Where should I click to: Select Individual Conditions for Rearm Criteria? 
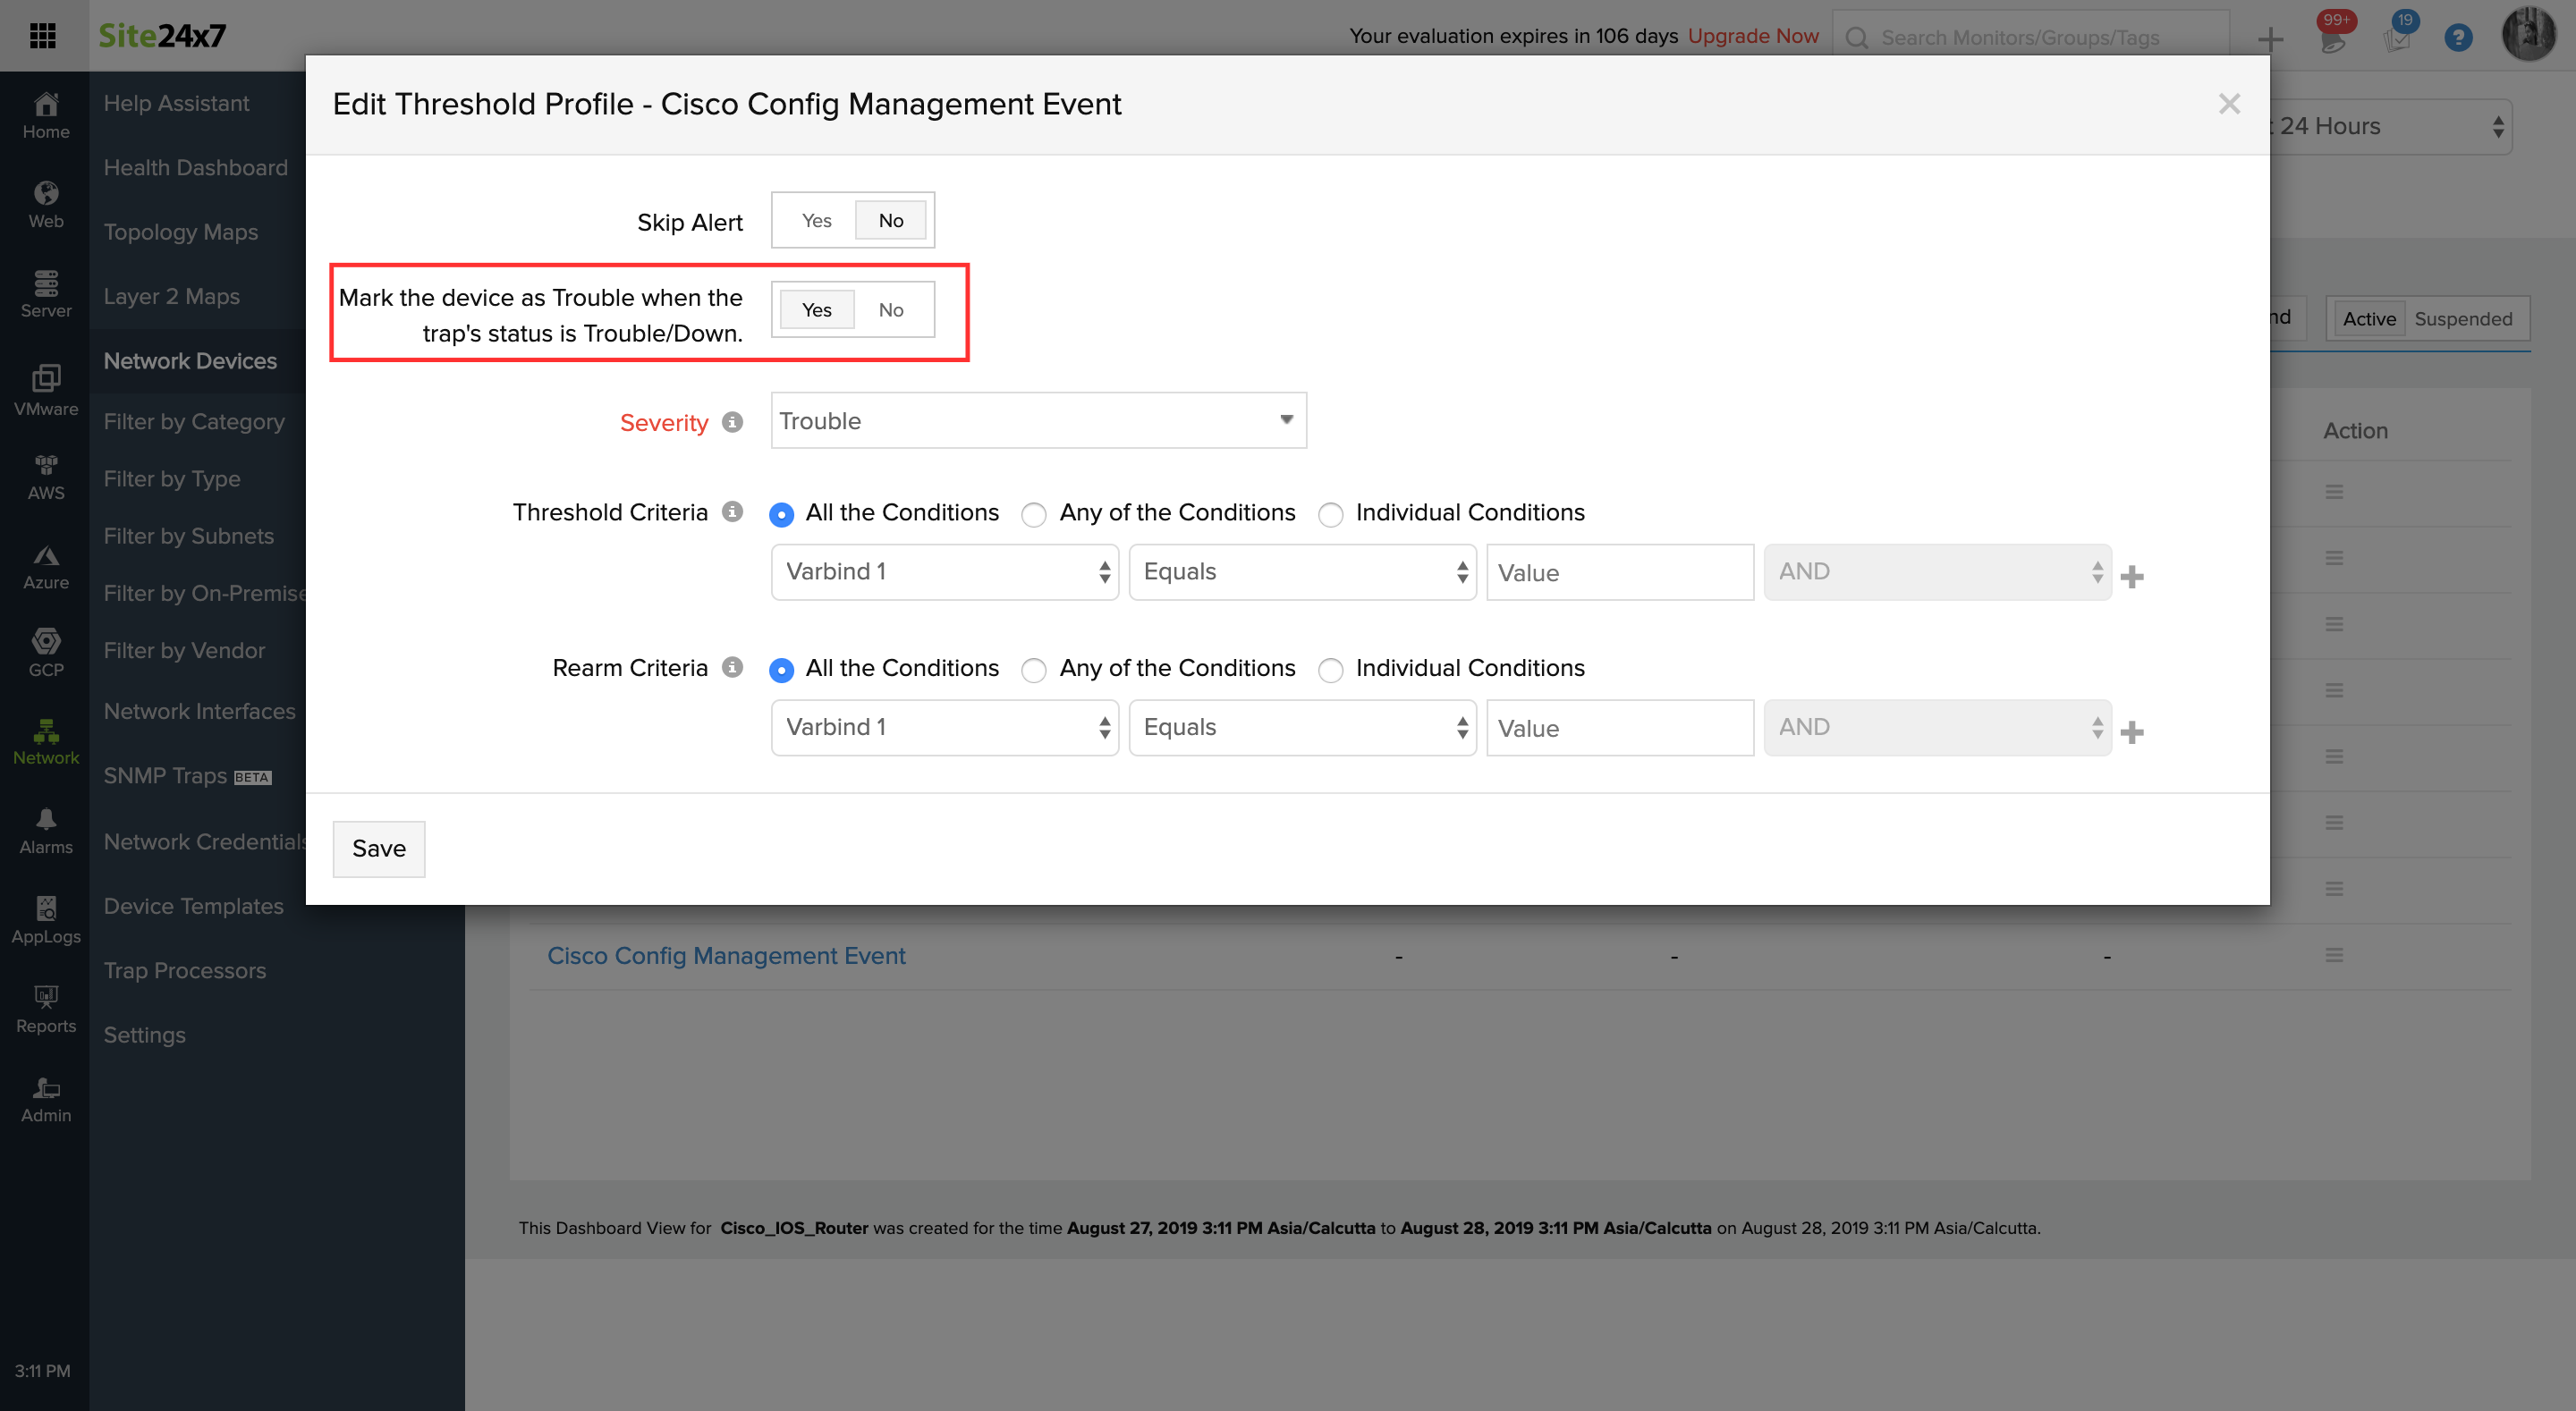[x=1330, y=670]
